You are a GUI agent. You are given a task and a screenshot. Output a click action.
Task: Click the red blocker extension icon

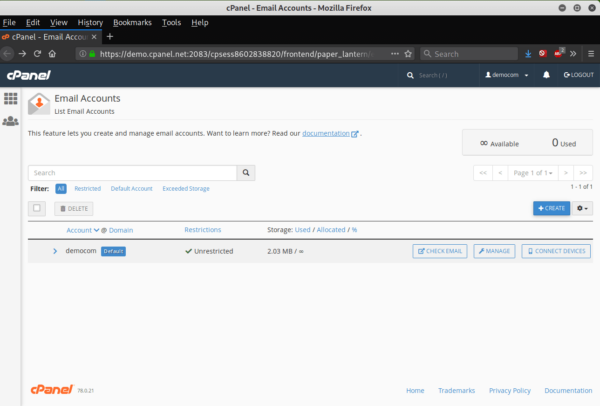point(543,54)
